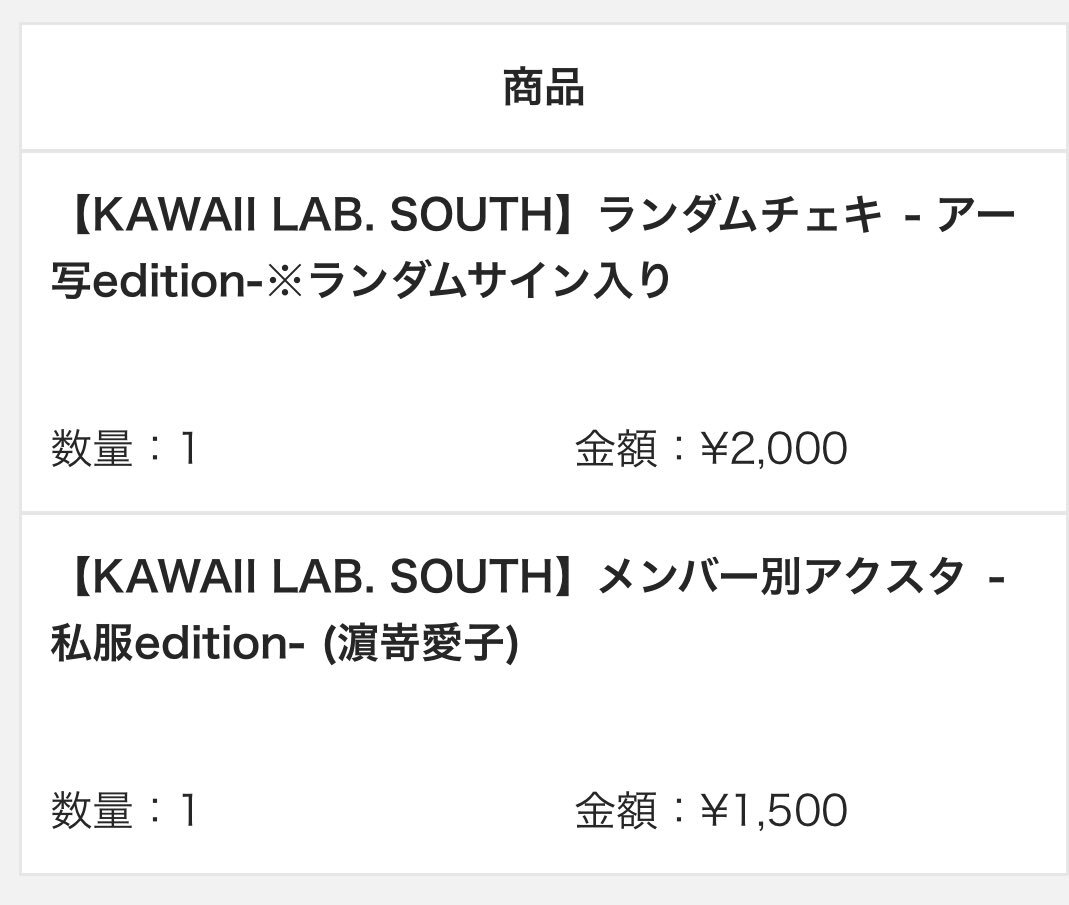Click the ¥2,000 price amount
The image size is (1069, 905).
pos(773,450)
